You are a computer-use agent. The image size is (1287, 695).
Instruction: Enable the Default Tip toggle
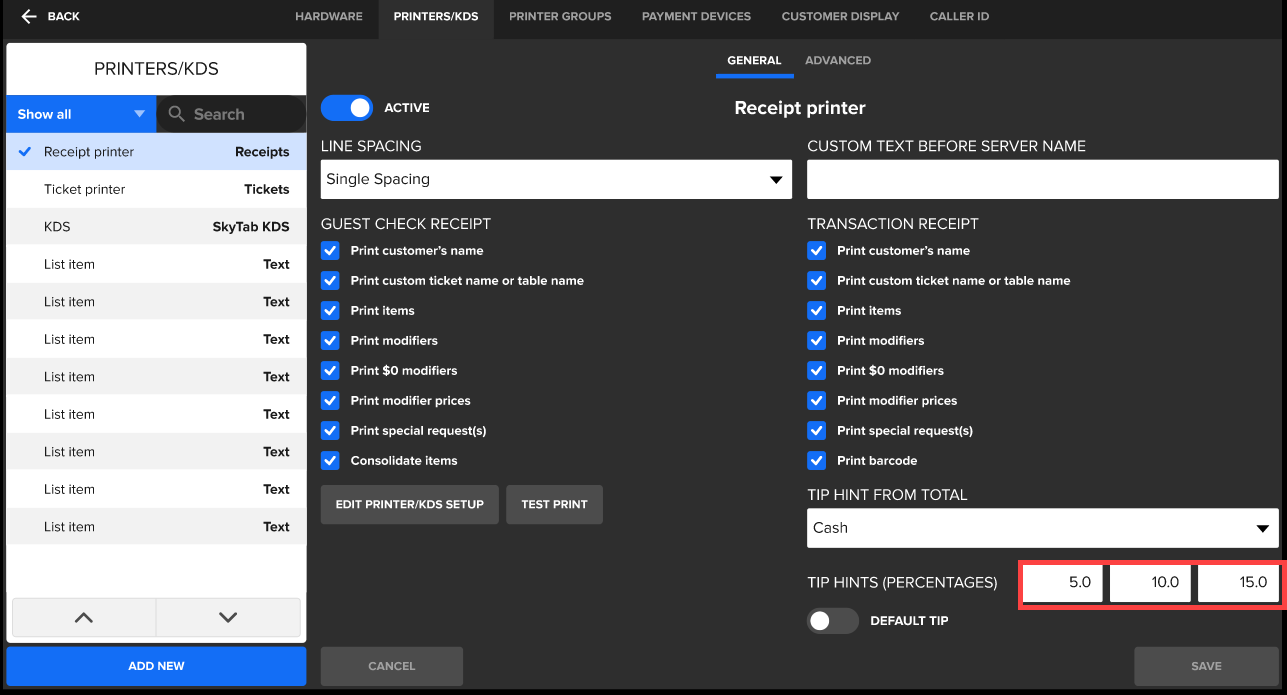pos(832,621)
